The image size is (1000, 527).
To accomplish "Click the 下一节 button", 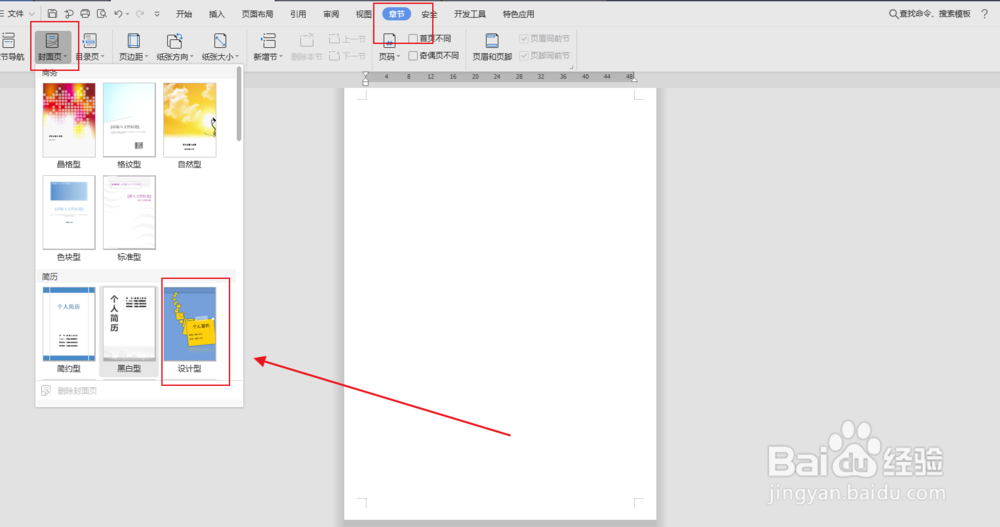I will (x=348, y=56).
